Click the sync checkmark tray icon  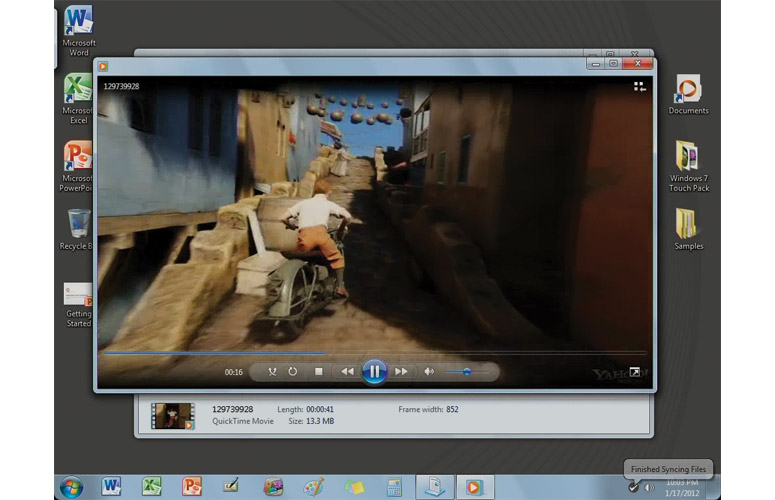[633, 488]
